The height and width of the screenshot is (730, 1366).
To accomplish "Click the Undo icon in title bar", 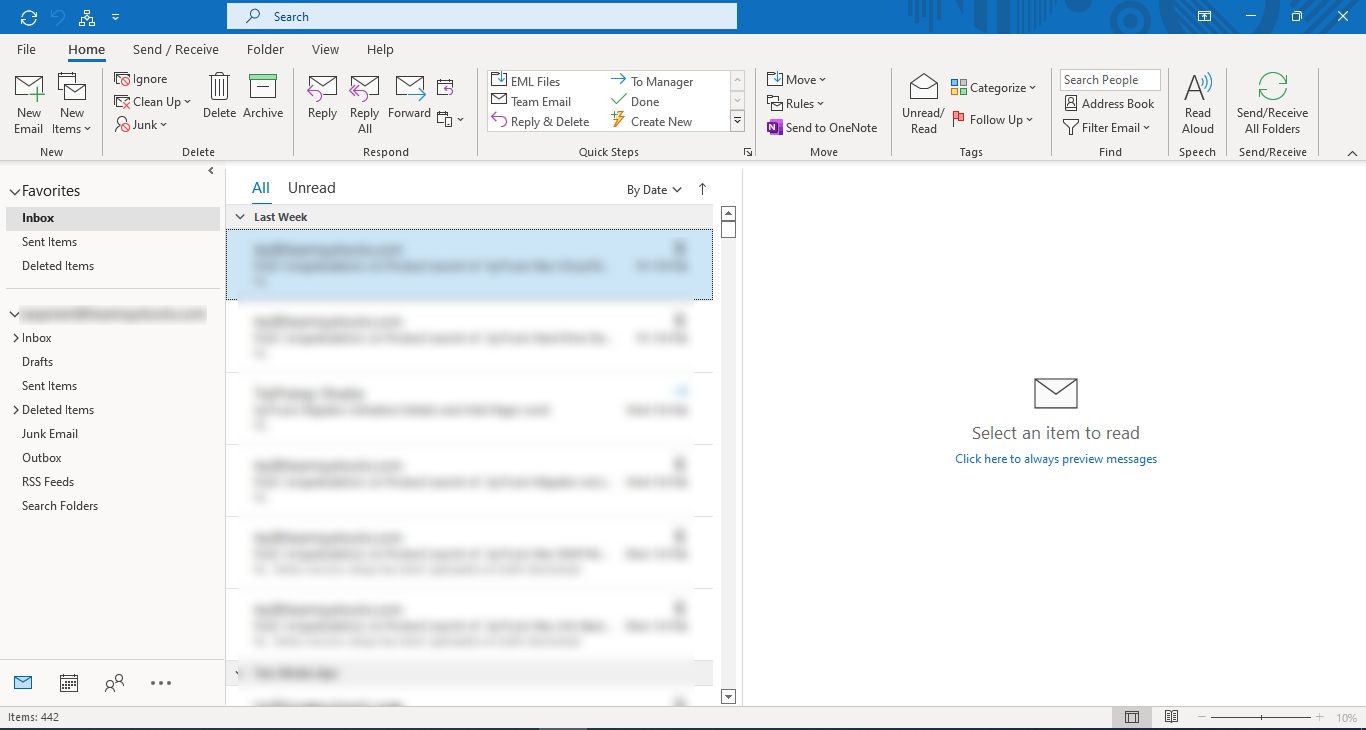I will (58, 17).
